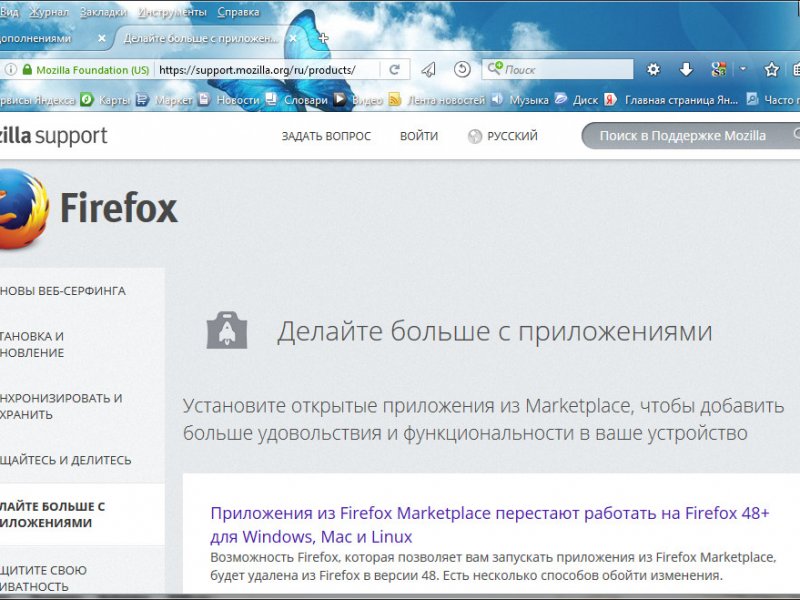This screenshot has width=800, height=600.
Task: Select Установка и обновление sidebar topic
Action: tap(32, 344)
